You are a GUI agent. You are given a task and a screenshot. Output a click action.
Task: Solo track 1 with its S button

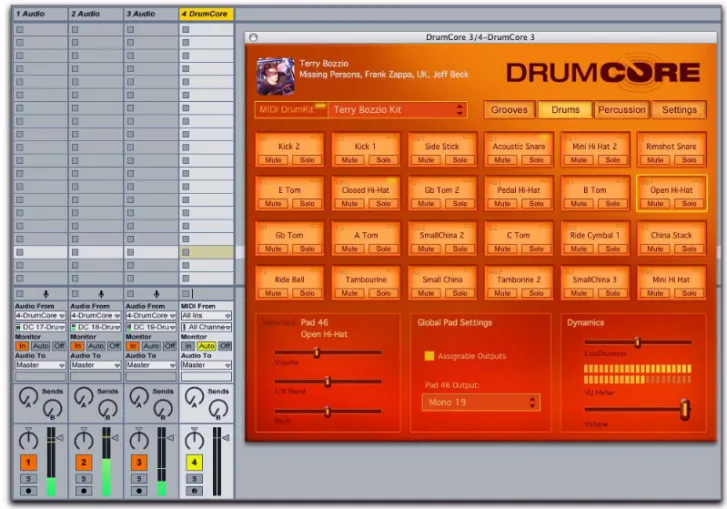coord(28,479)
